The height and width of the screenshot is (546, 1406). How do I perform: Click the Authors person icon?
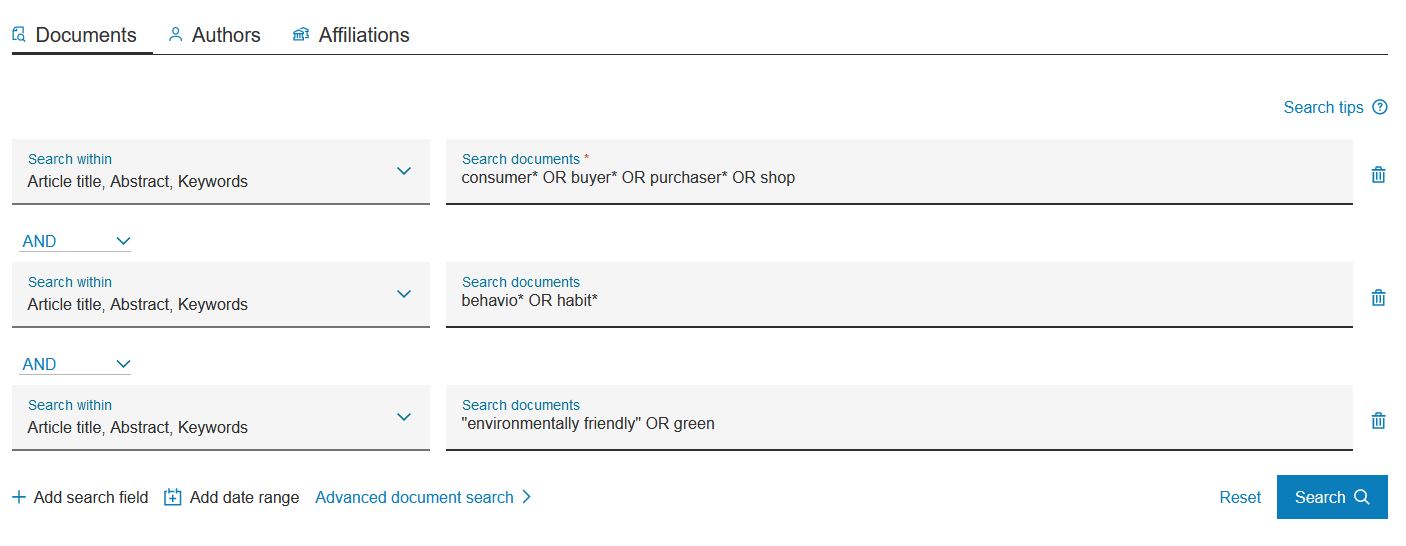click(176, 34)
